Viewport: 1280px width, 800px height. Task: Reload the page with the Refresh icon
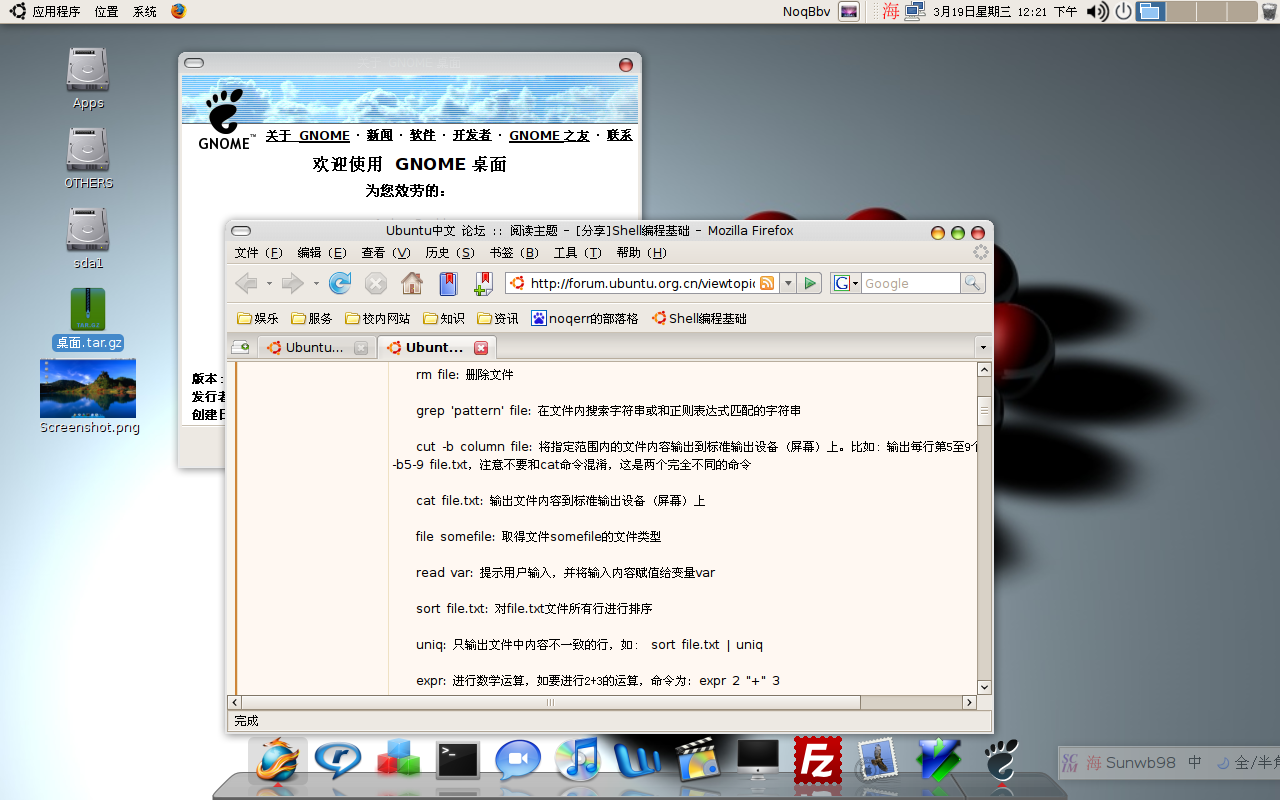click(340, 284)
